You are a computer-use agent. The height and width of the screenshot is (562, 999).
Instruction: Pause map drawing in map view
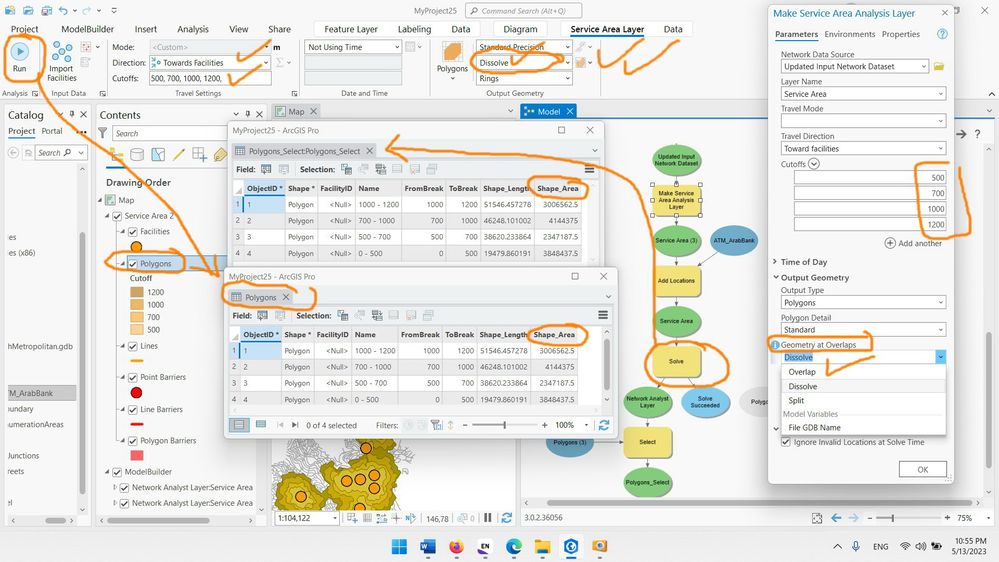[x=487, y=518]
